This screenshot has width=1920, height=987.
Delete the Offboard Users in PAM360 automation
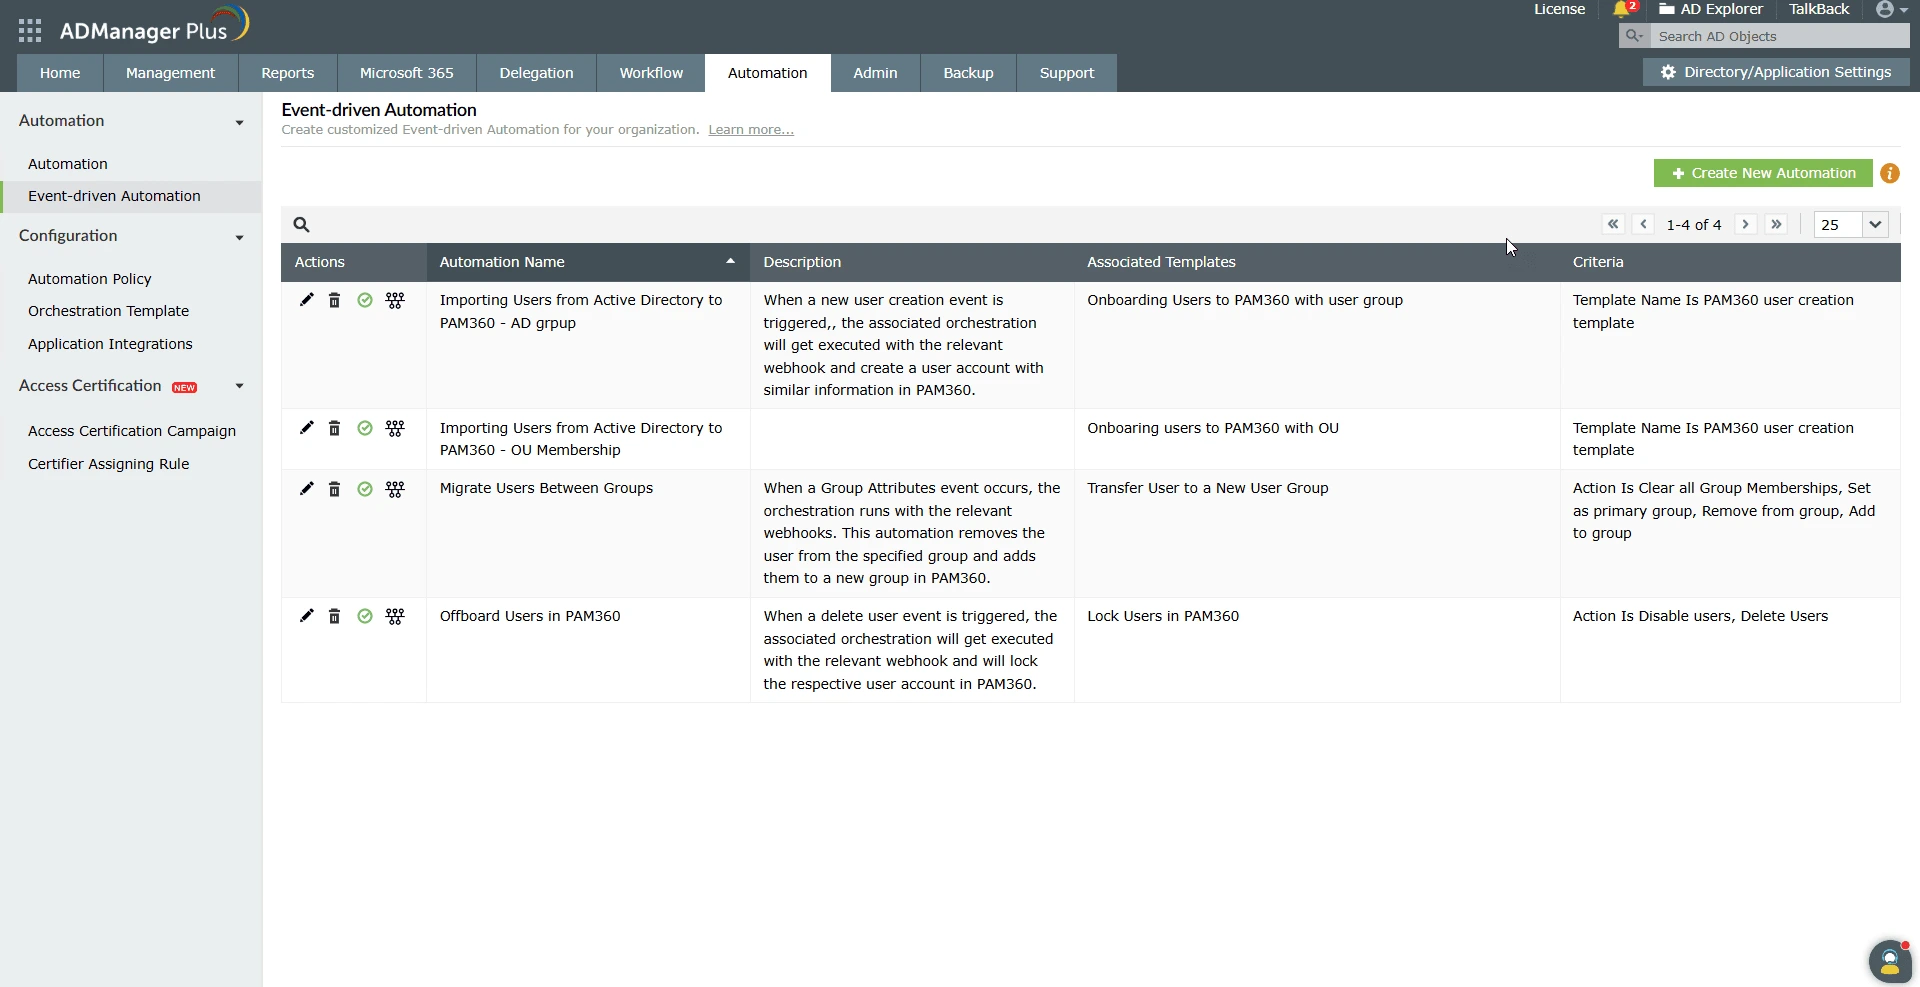tap(334, 616)
